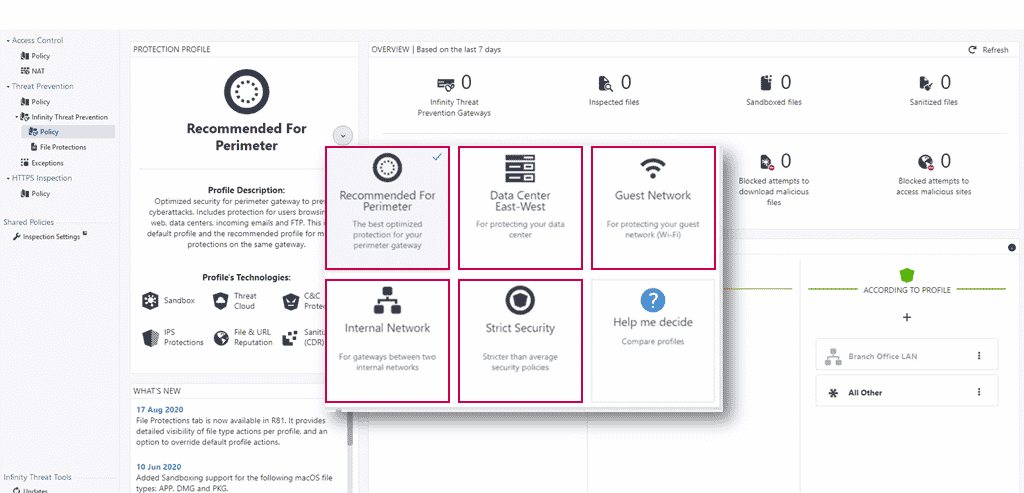Click the large perimeter icon in Protection Profile
This screenshot has width=1024, height=493.
pyautogui.click(x=246, y=92)
